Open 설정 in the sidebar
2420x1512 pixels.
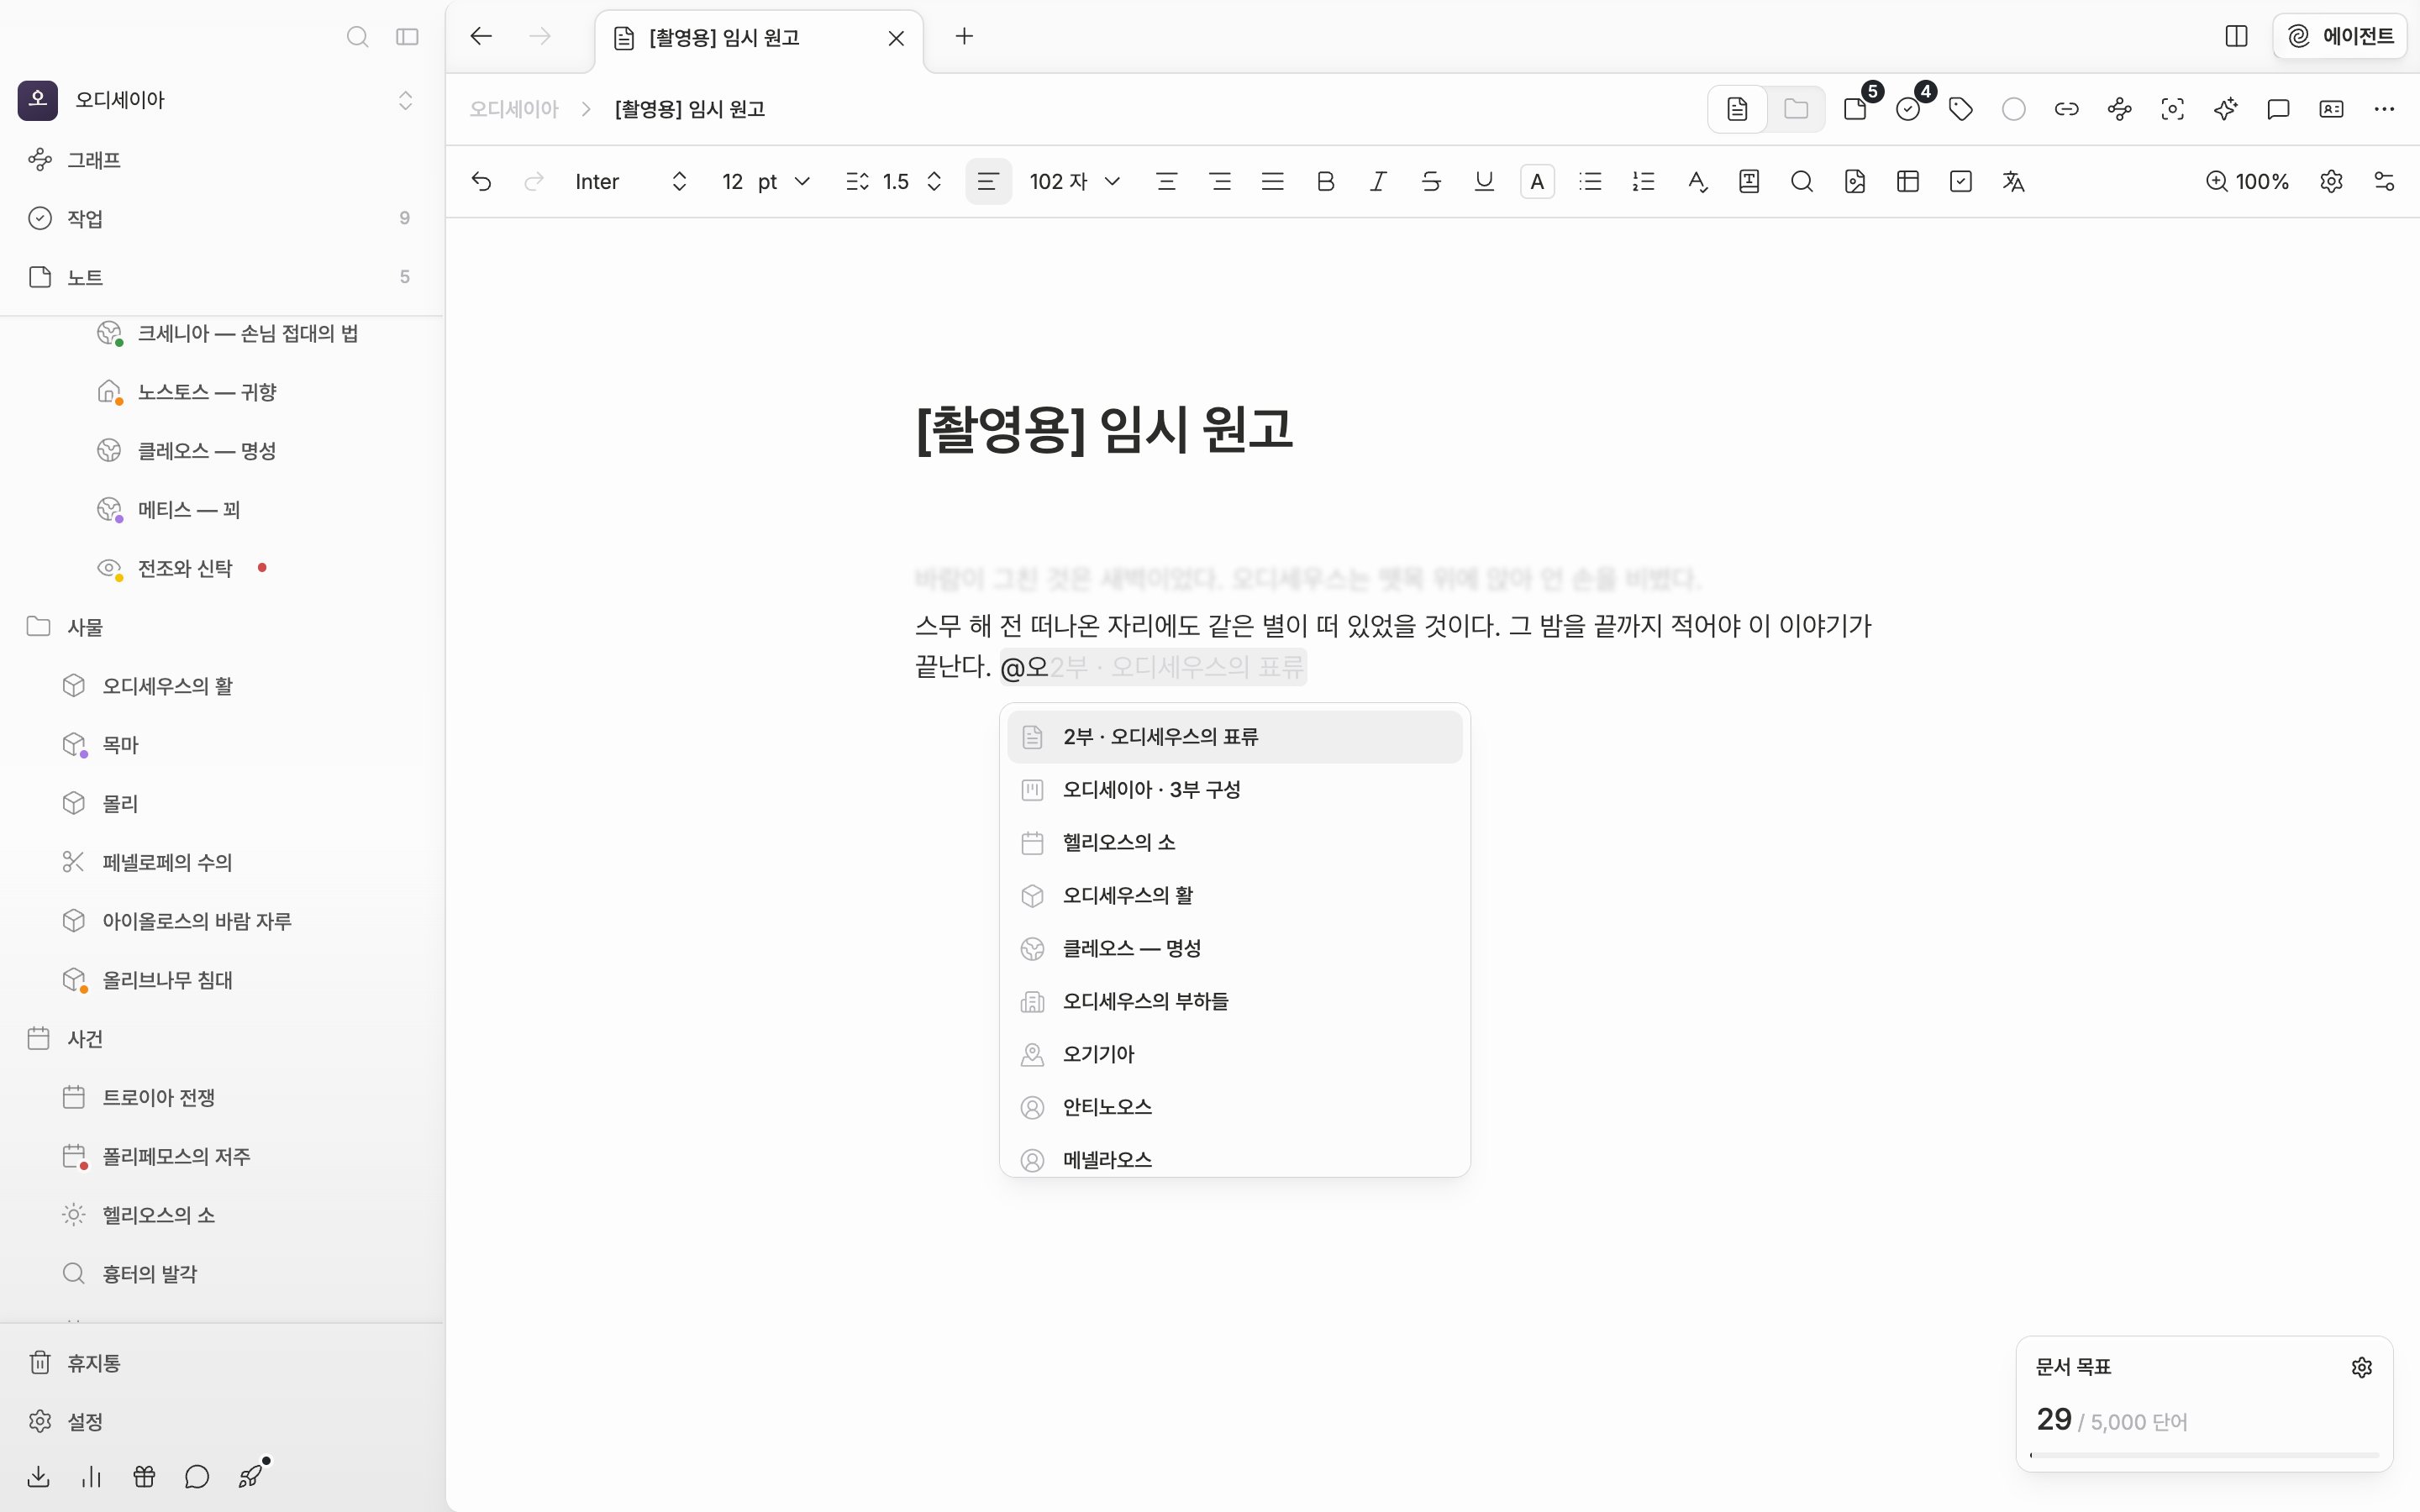tap(85, 1421)
